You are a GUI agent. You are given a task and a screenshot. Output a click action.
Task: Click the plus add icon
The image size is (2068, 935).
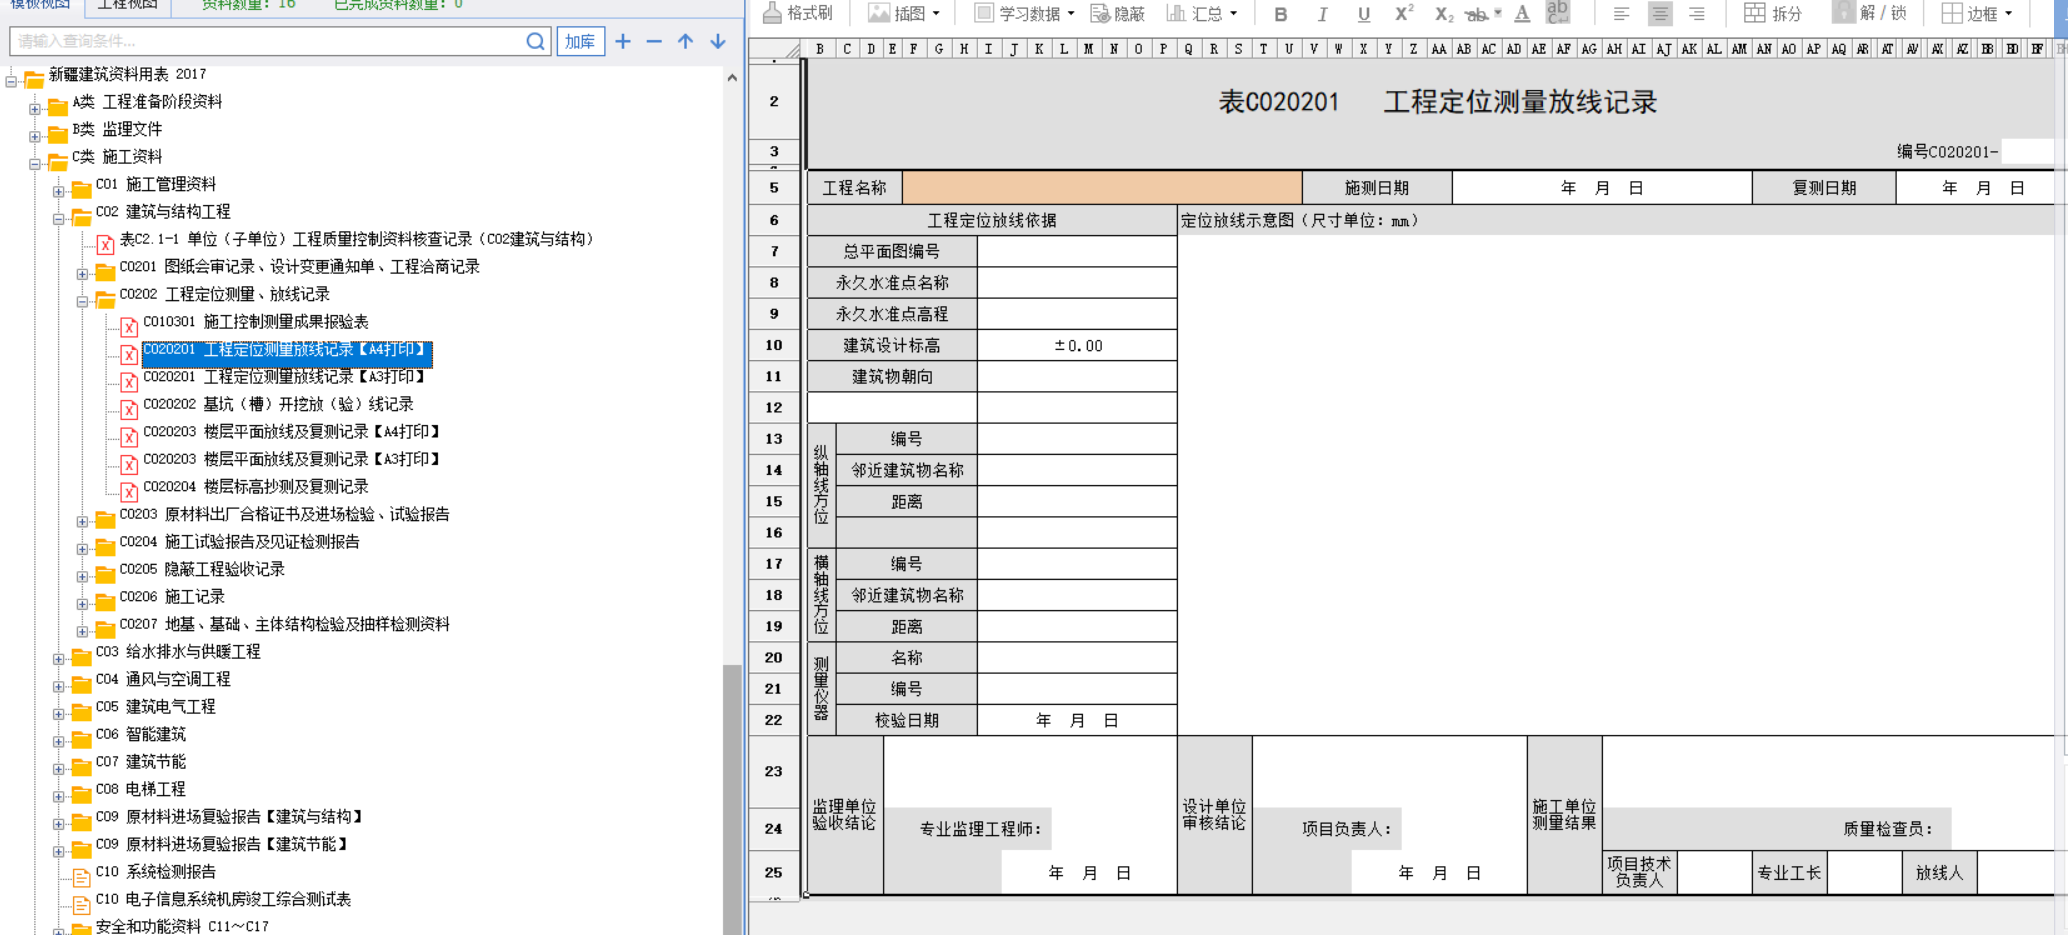tap(623, 41)
